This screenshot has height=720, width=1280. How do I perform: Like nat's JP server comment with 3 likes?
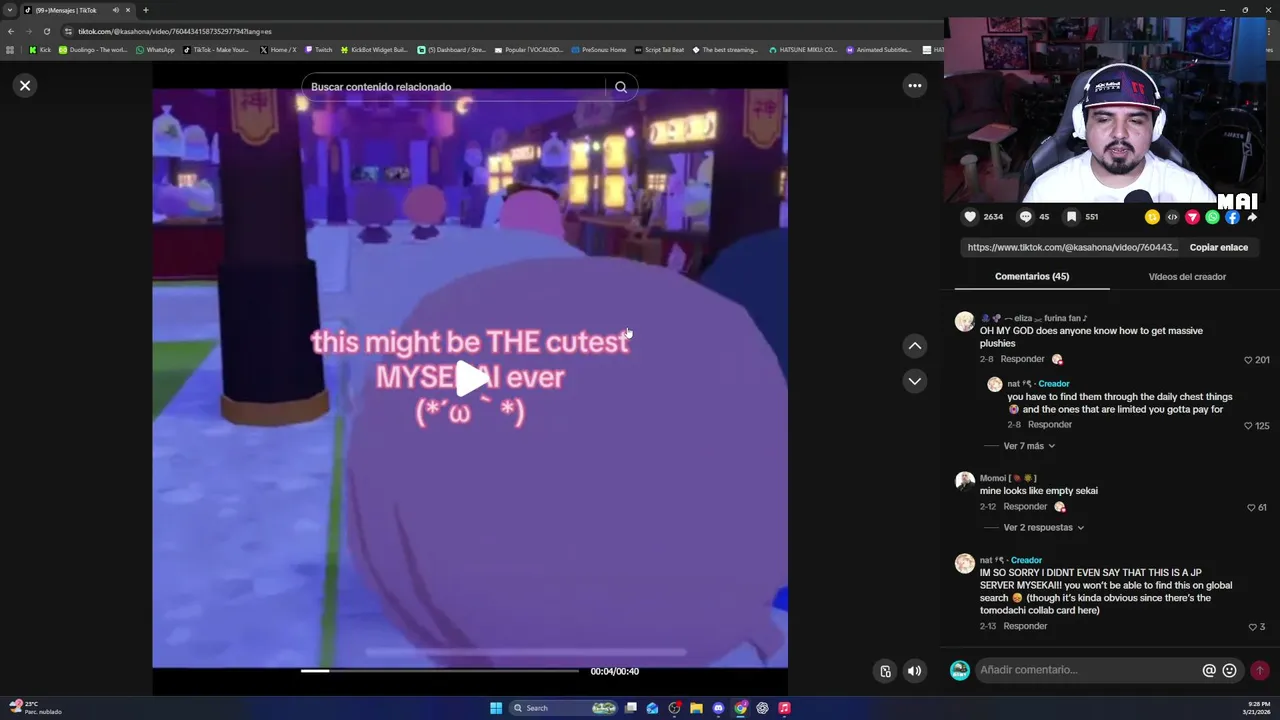click(x=1252, y=627)
